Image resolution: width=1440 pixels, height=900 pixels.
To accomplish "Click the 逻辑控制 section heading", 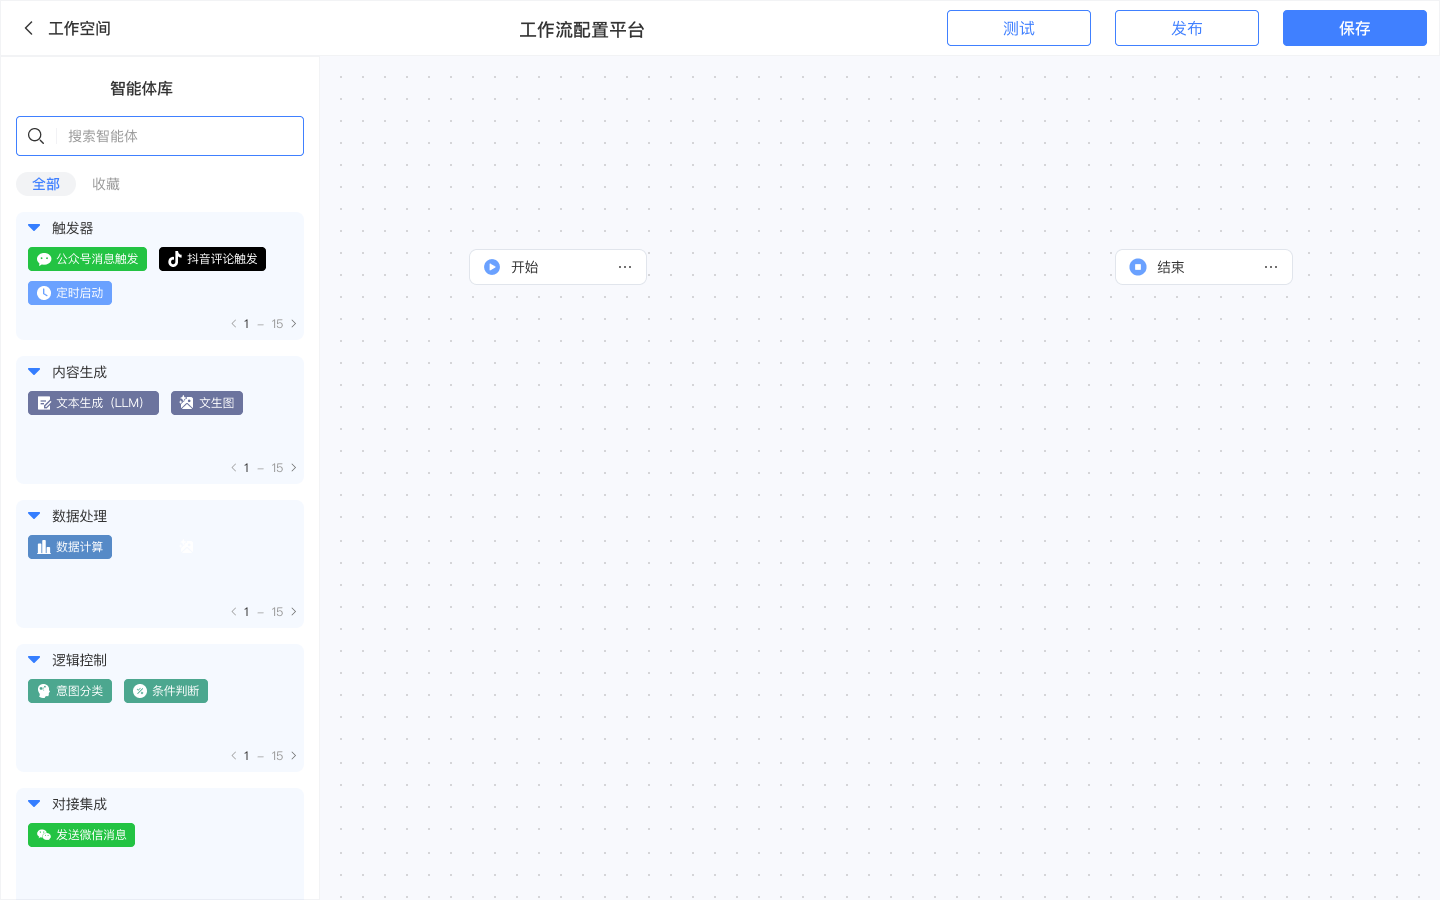I will 80,660.
